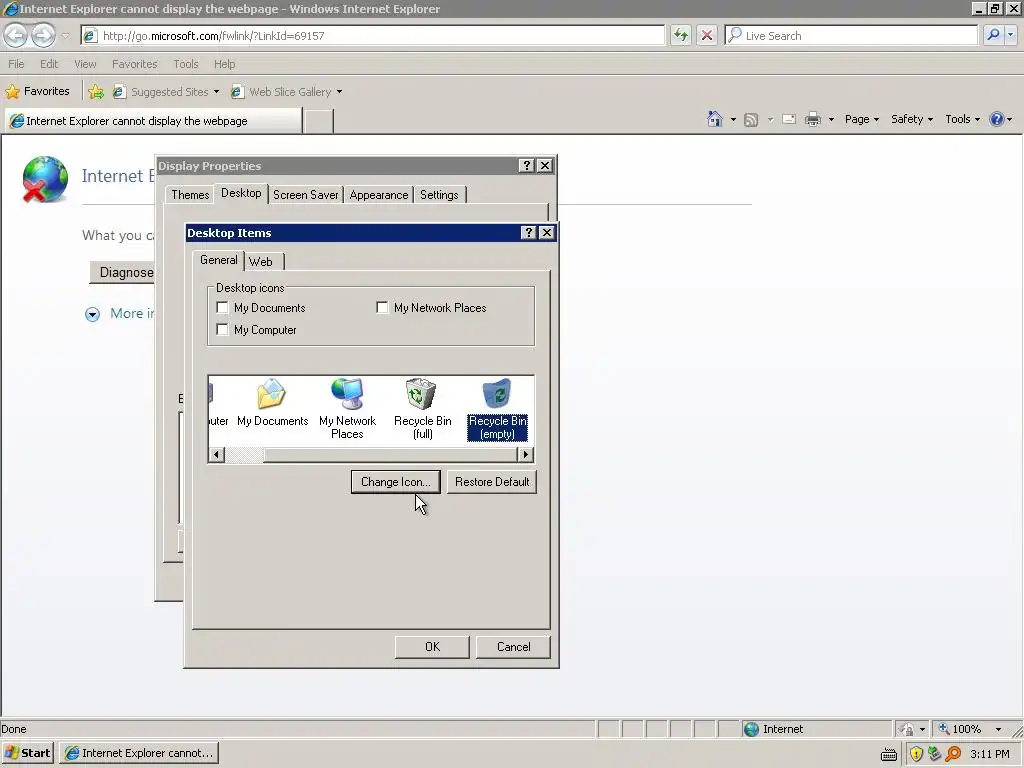Screen dimensions: 1024x768
Task: Click the Internet Explorer taskbar button
Action: (139, 753)
